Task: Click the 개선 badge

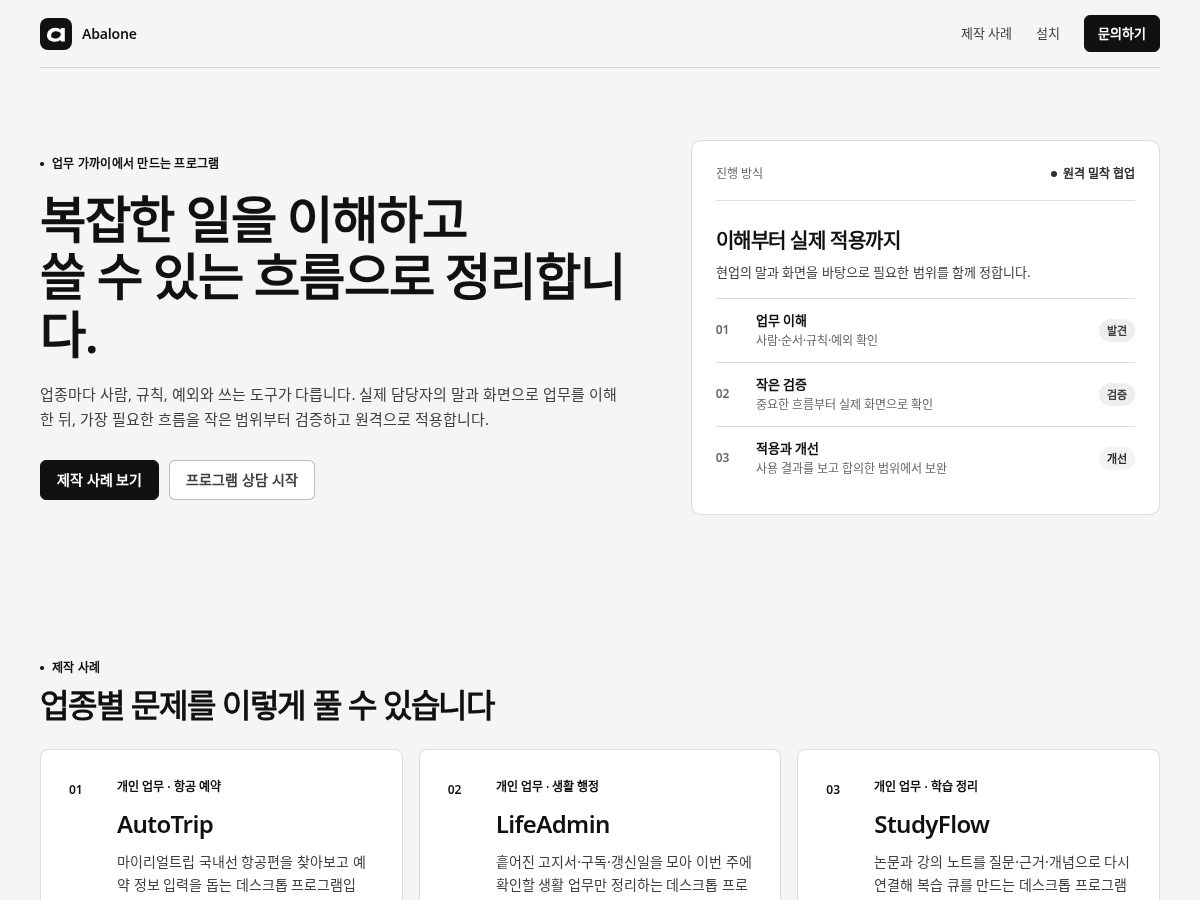Action: [1117, 458]
